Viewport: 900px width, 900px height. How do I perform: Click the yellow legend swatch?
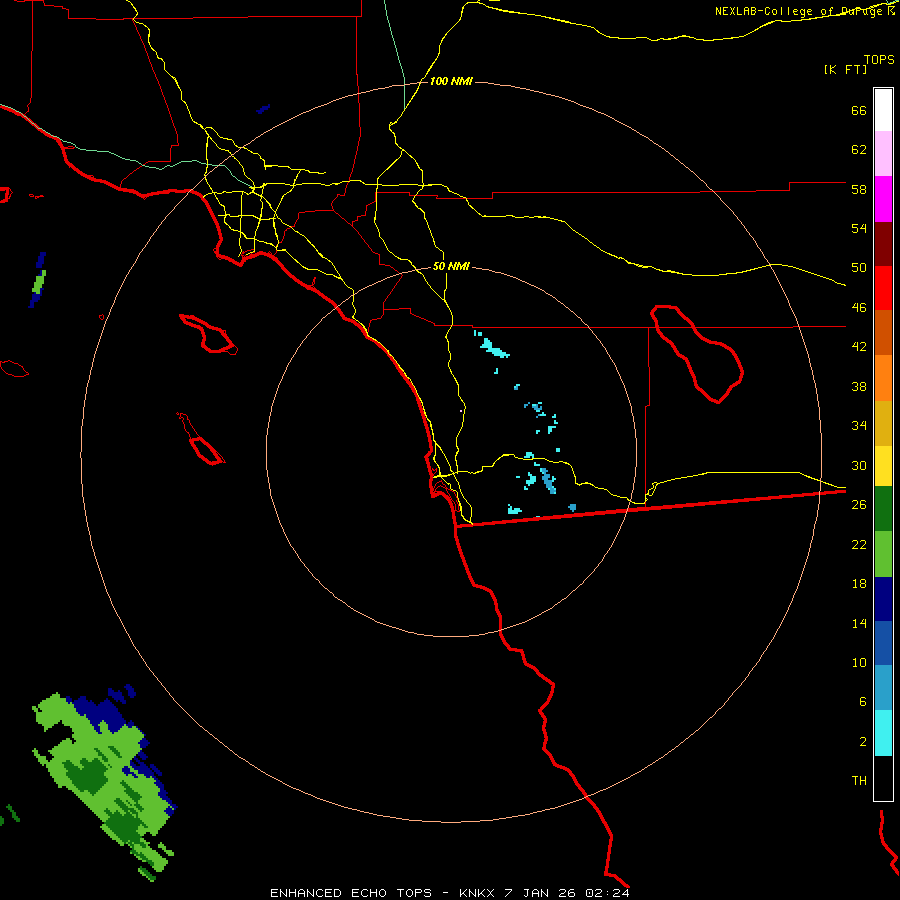pos(883,466)
